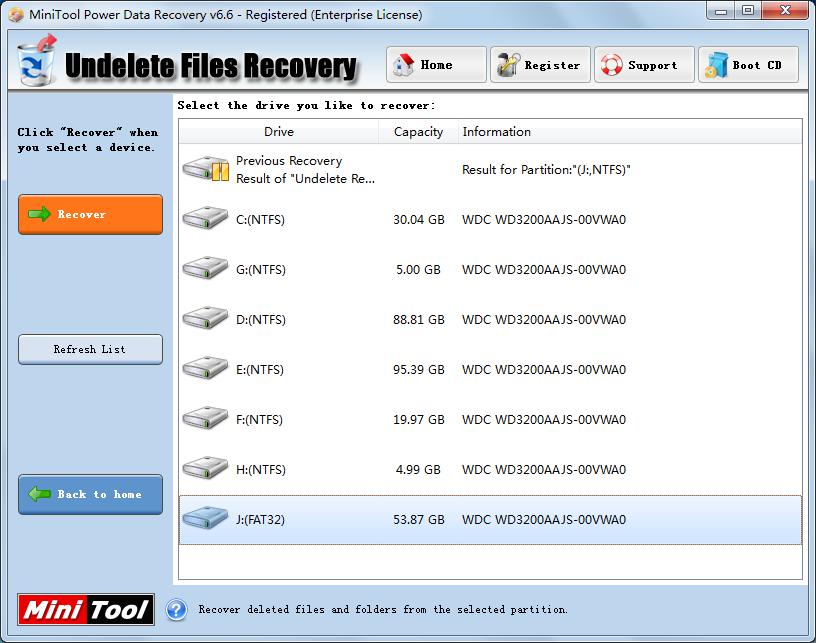Select the "Previous Recovery Result" row text
The image size is (816, 643).
[x=305, y=170]
